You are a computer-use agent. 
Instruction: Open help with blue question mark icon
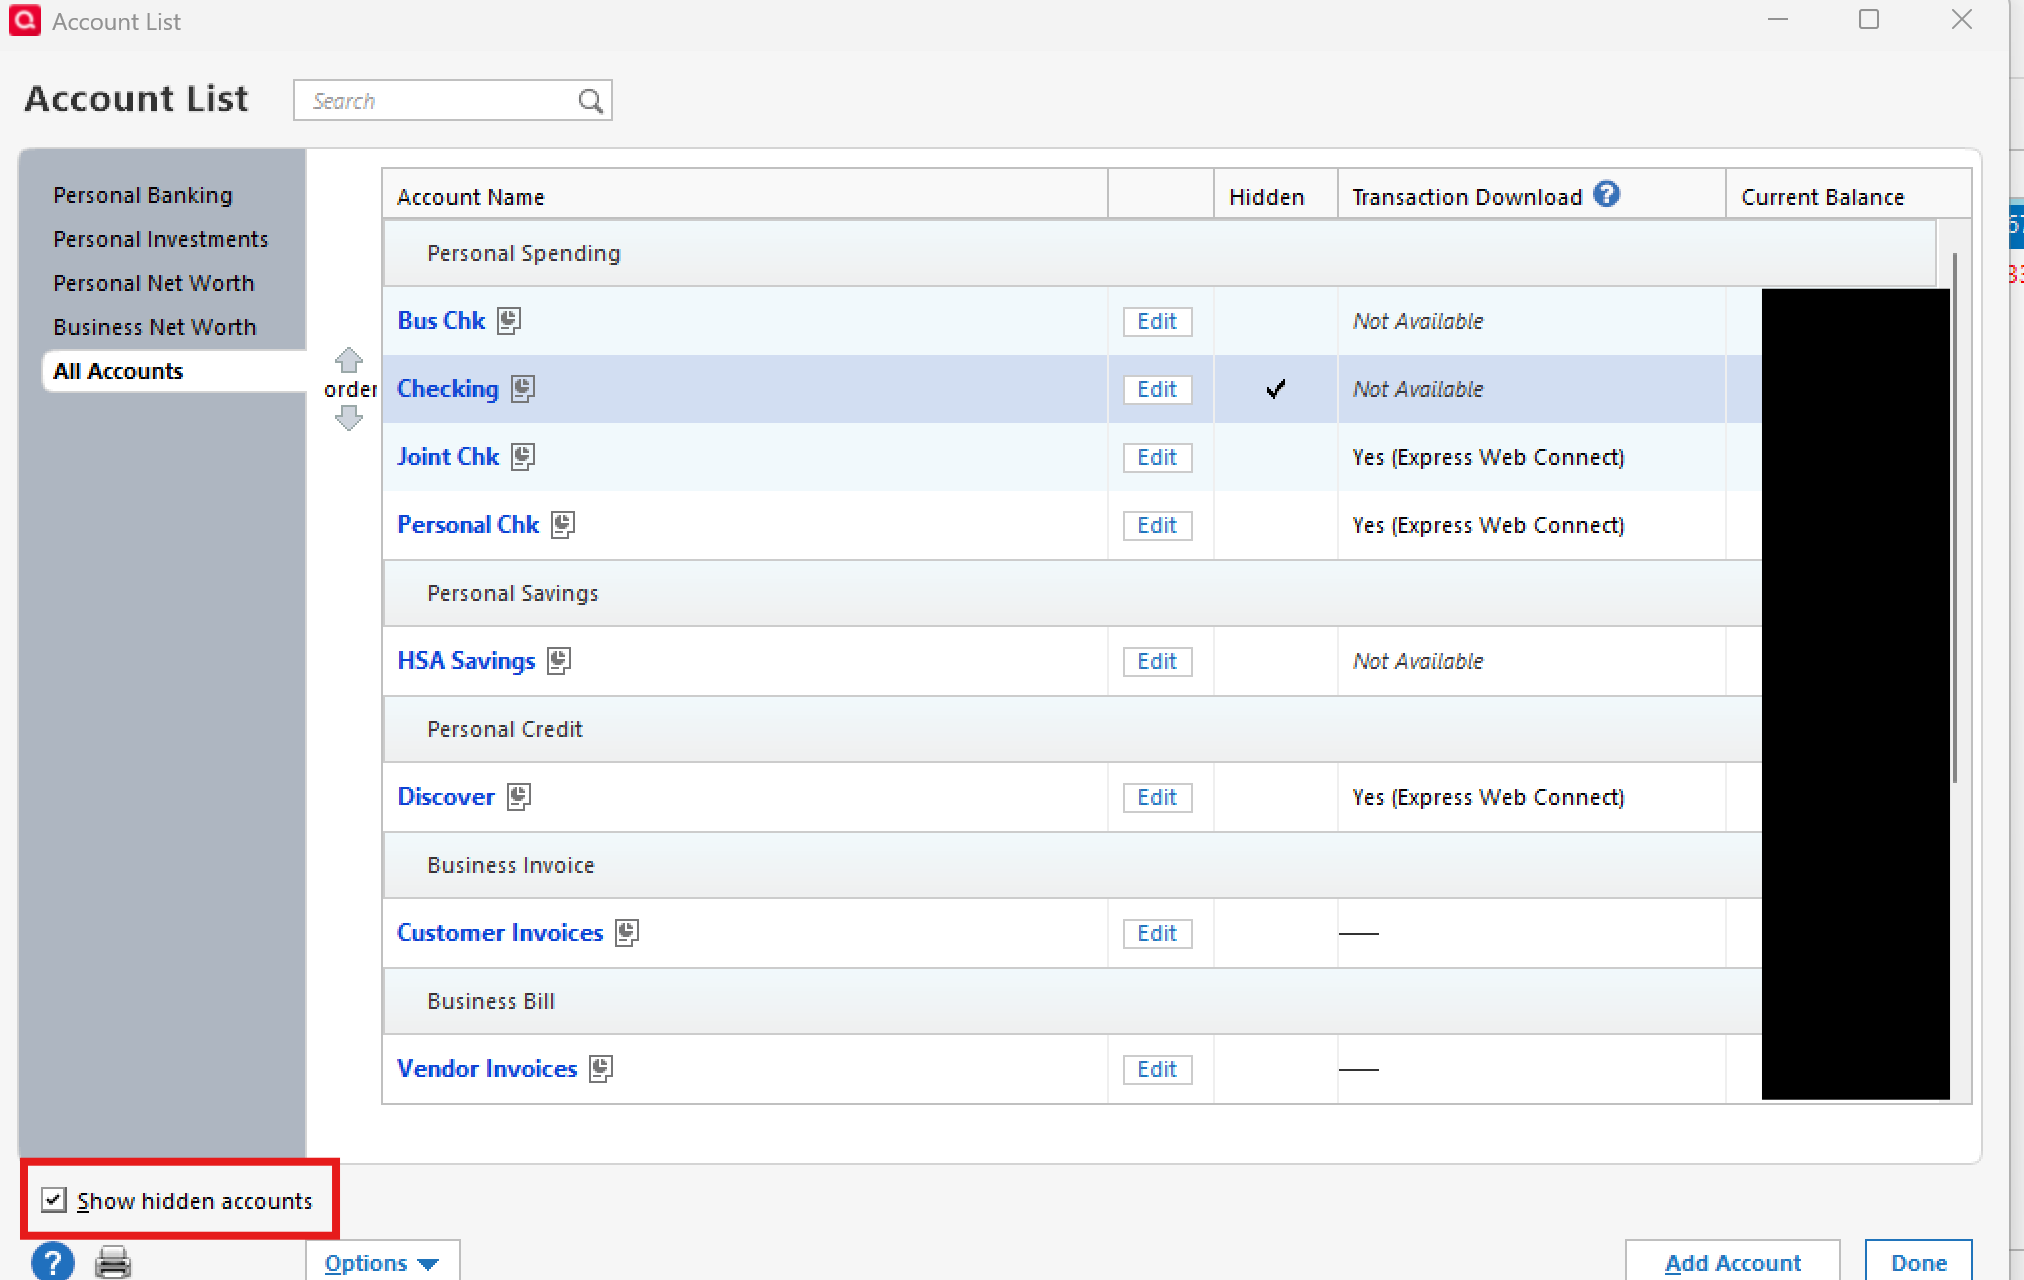(x=53, y=1261)
